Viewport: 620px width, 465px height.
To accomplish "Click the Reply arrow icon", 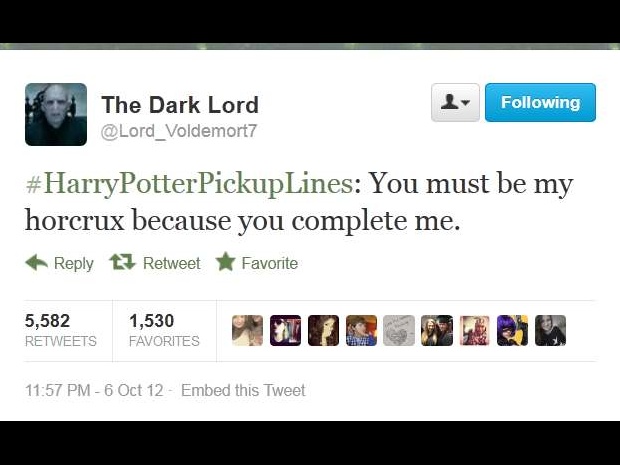I will [36, 263].
